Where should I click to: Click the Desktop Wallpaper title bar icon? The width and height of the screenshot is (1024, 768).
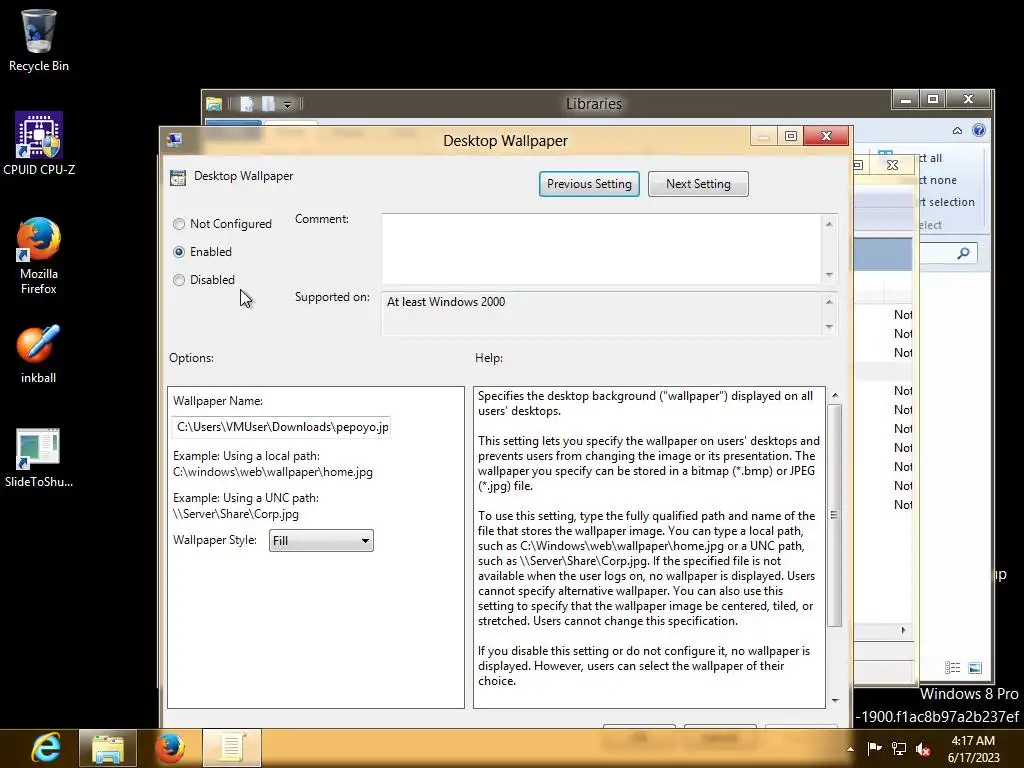[x=174, y=140]
